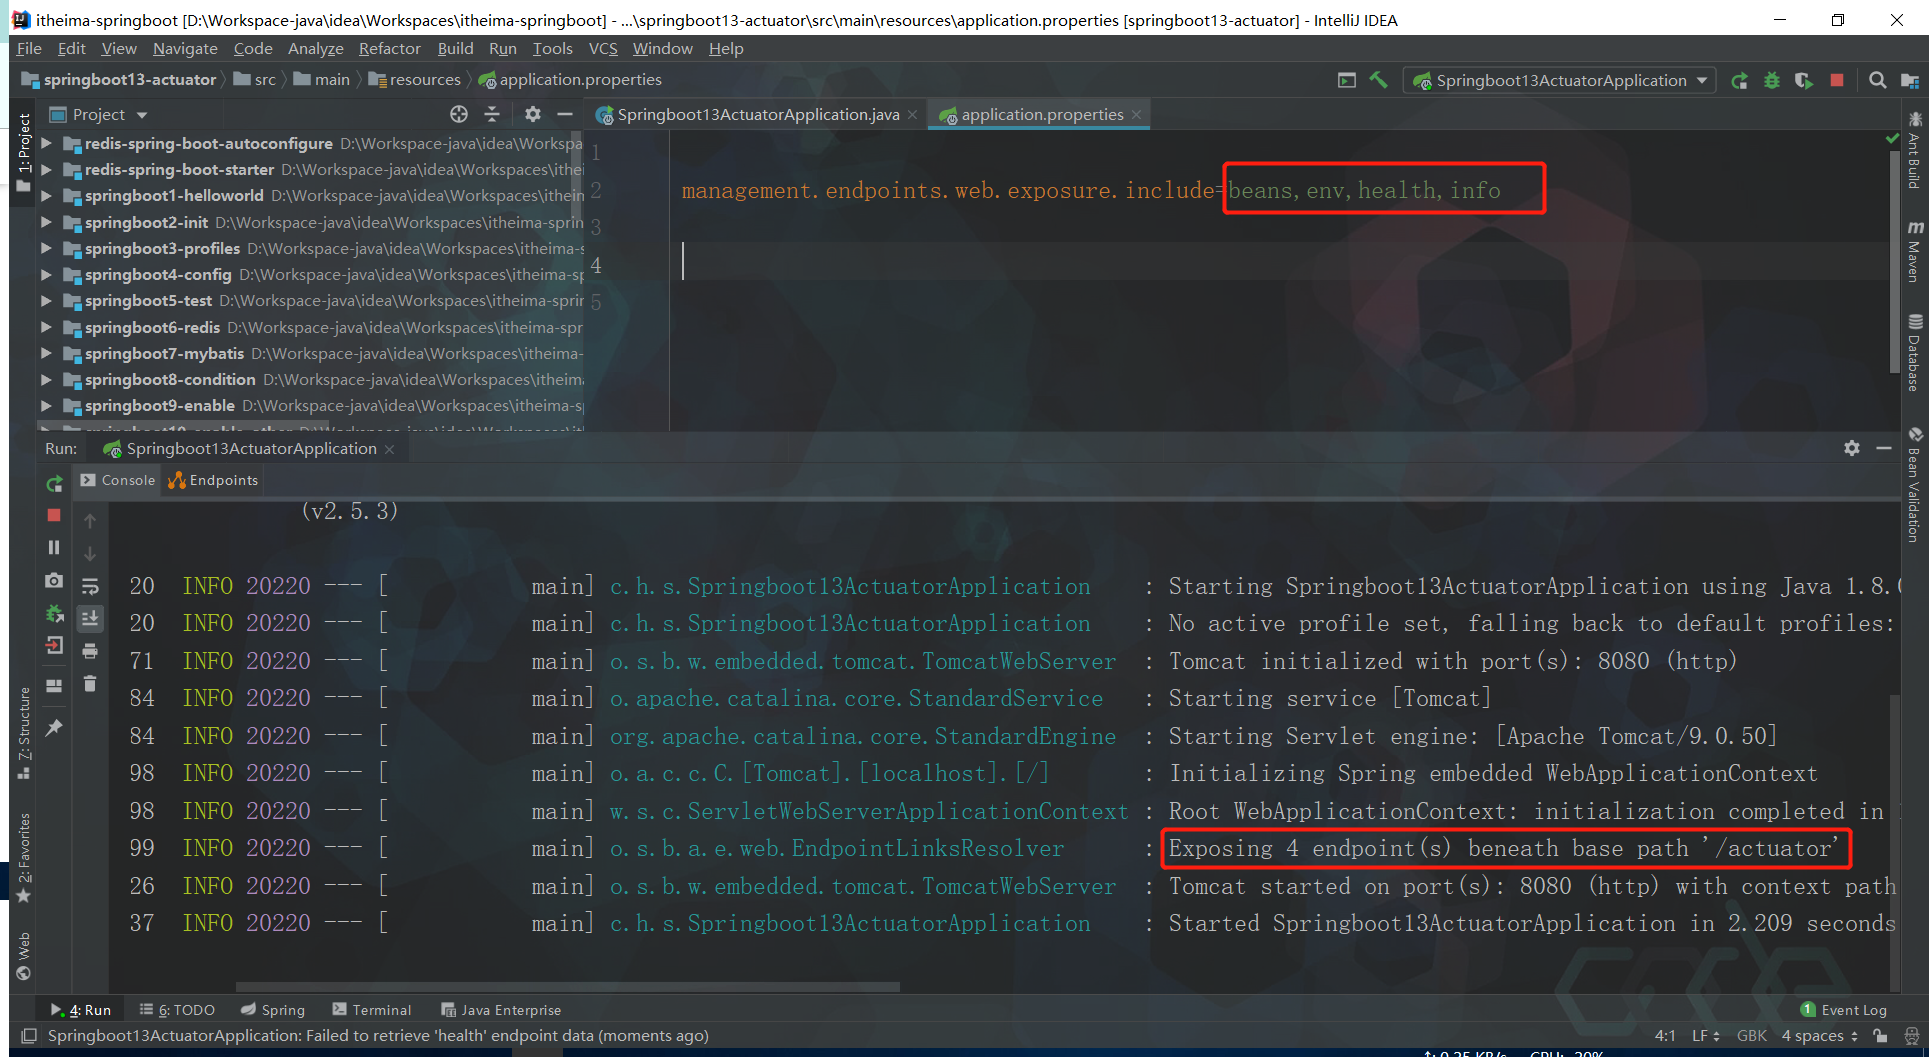The width and height of the screenshot is (1929, 1057).
Task: Select the springboot4-config module row
Action: coord(312,274)
